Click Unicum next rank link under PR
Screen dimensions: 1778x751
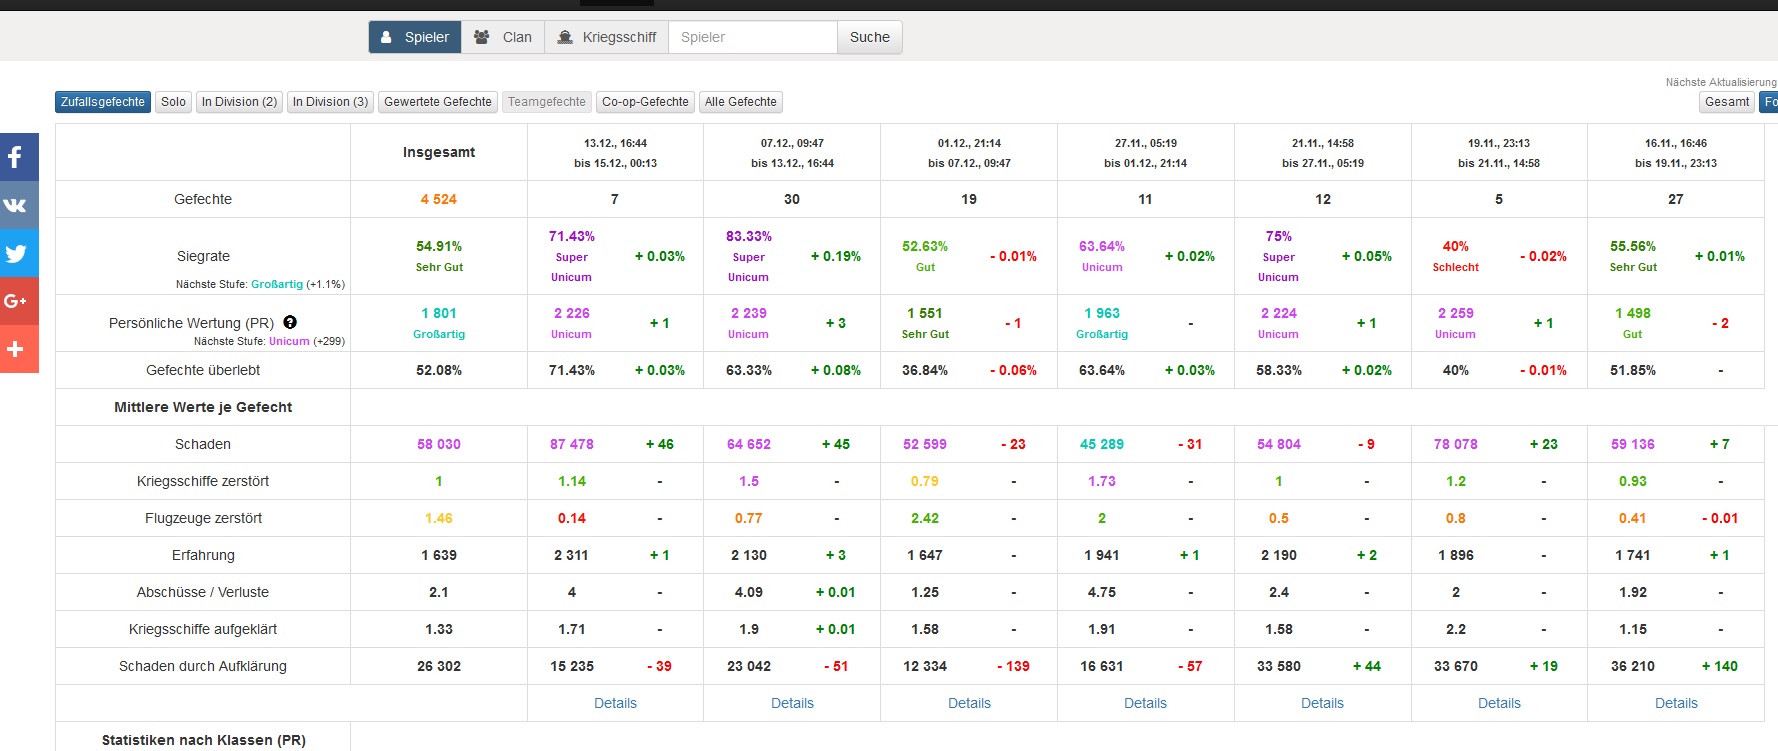coord(289,341)
